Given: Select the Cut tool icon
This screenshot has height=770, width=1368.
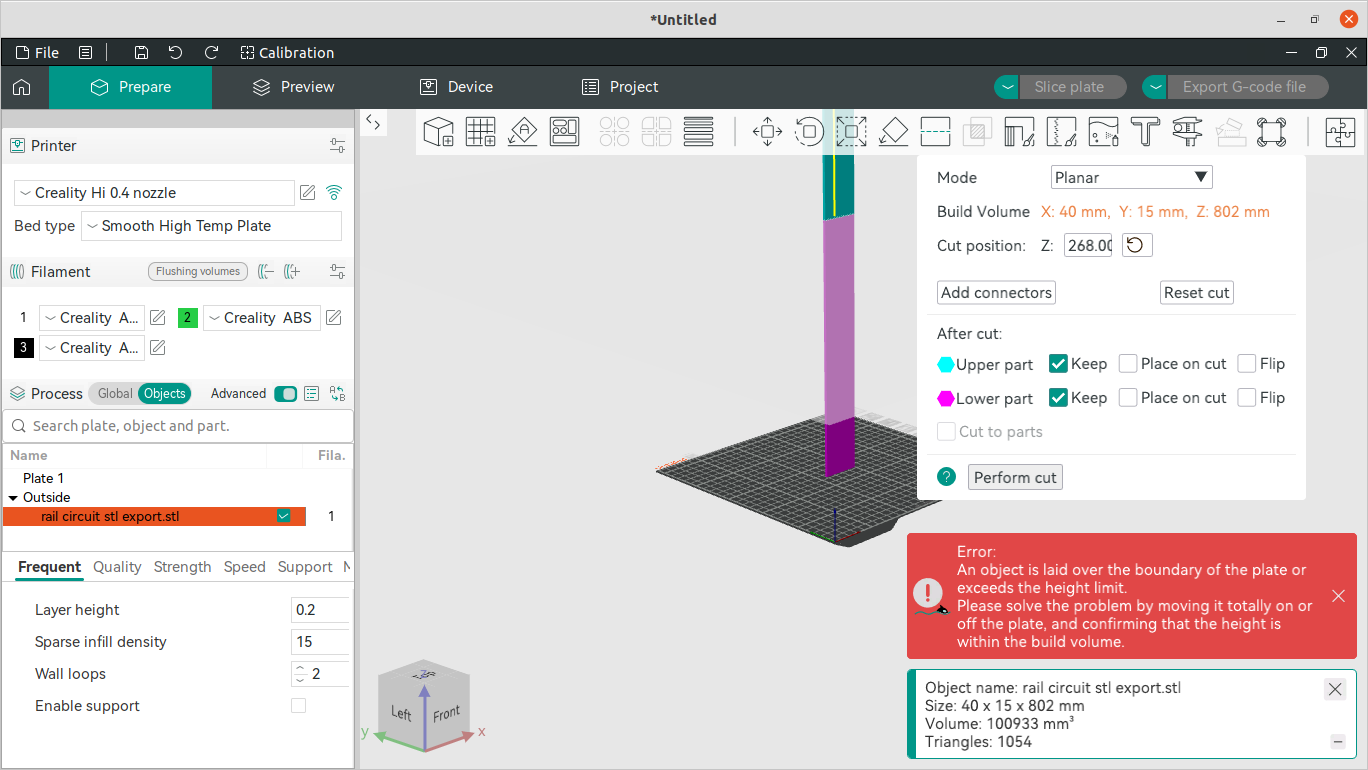Looking at the screenshot, I should [x=935, y=132].
